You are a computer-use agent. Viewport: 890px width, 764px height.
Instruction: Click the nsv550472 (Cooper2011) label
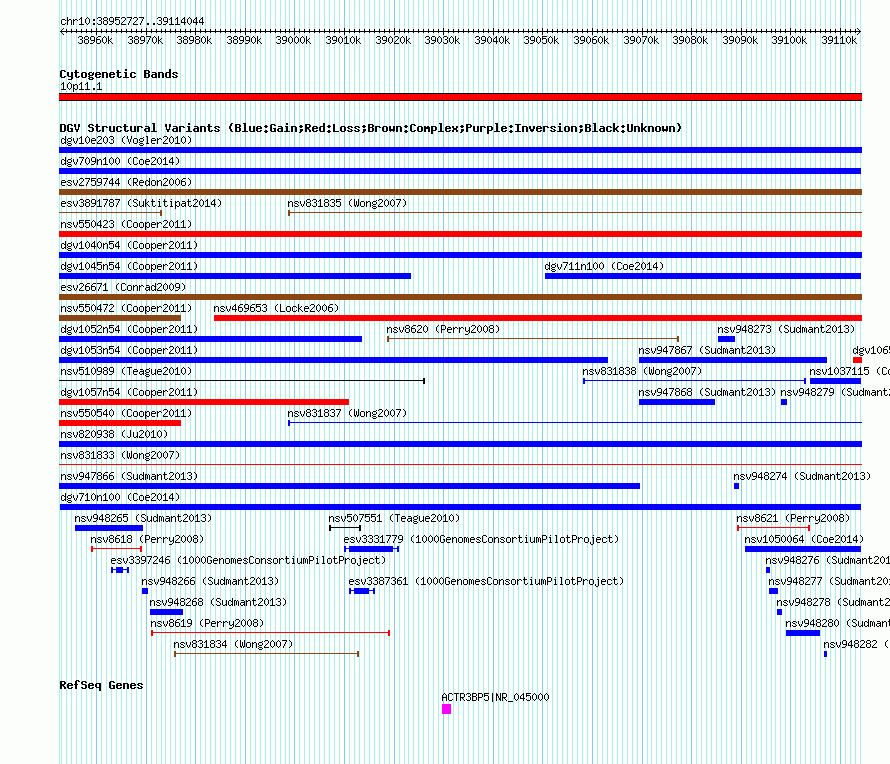pyautogui.click(x=126, y=308)
